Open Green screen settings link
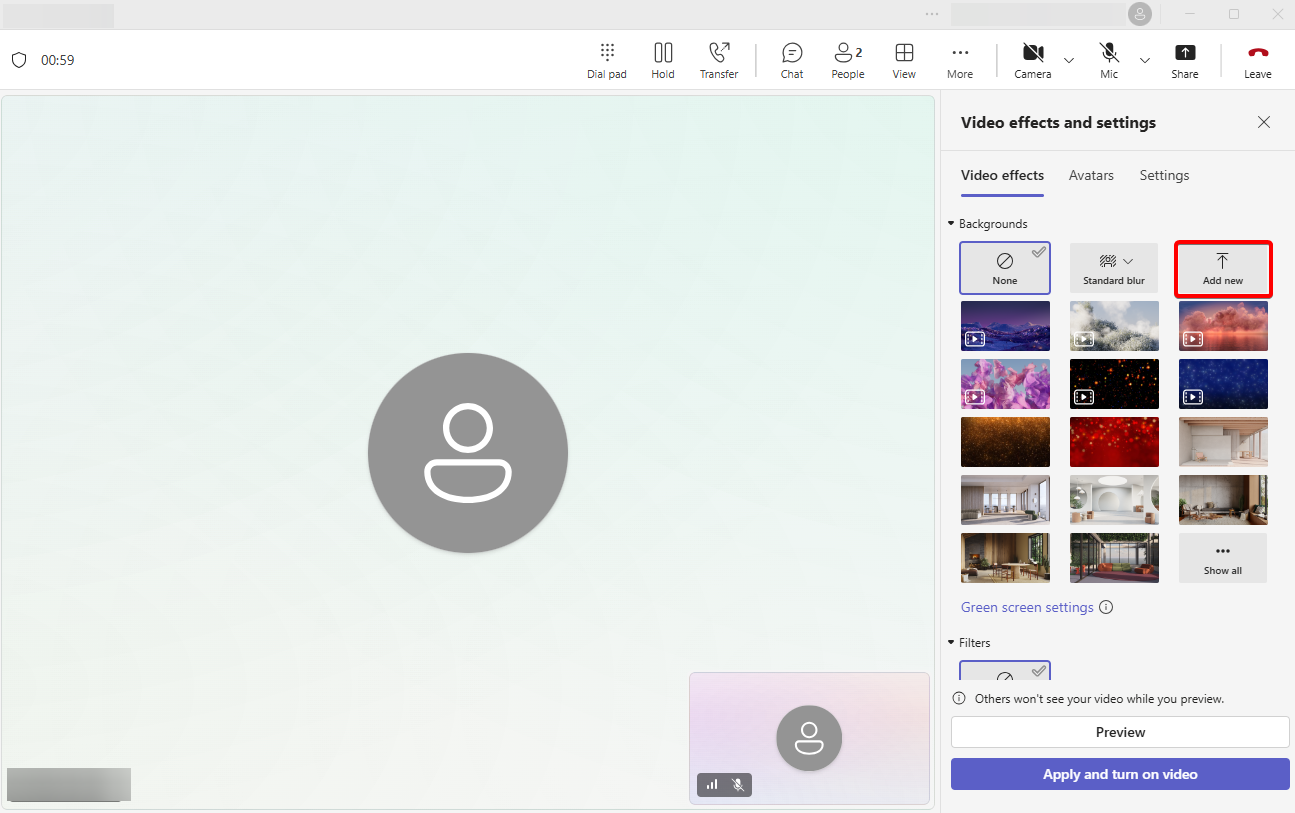Viewport: 1295px width, 813px height. pyautogui.click(x=1027, y=607)
